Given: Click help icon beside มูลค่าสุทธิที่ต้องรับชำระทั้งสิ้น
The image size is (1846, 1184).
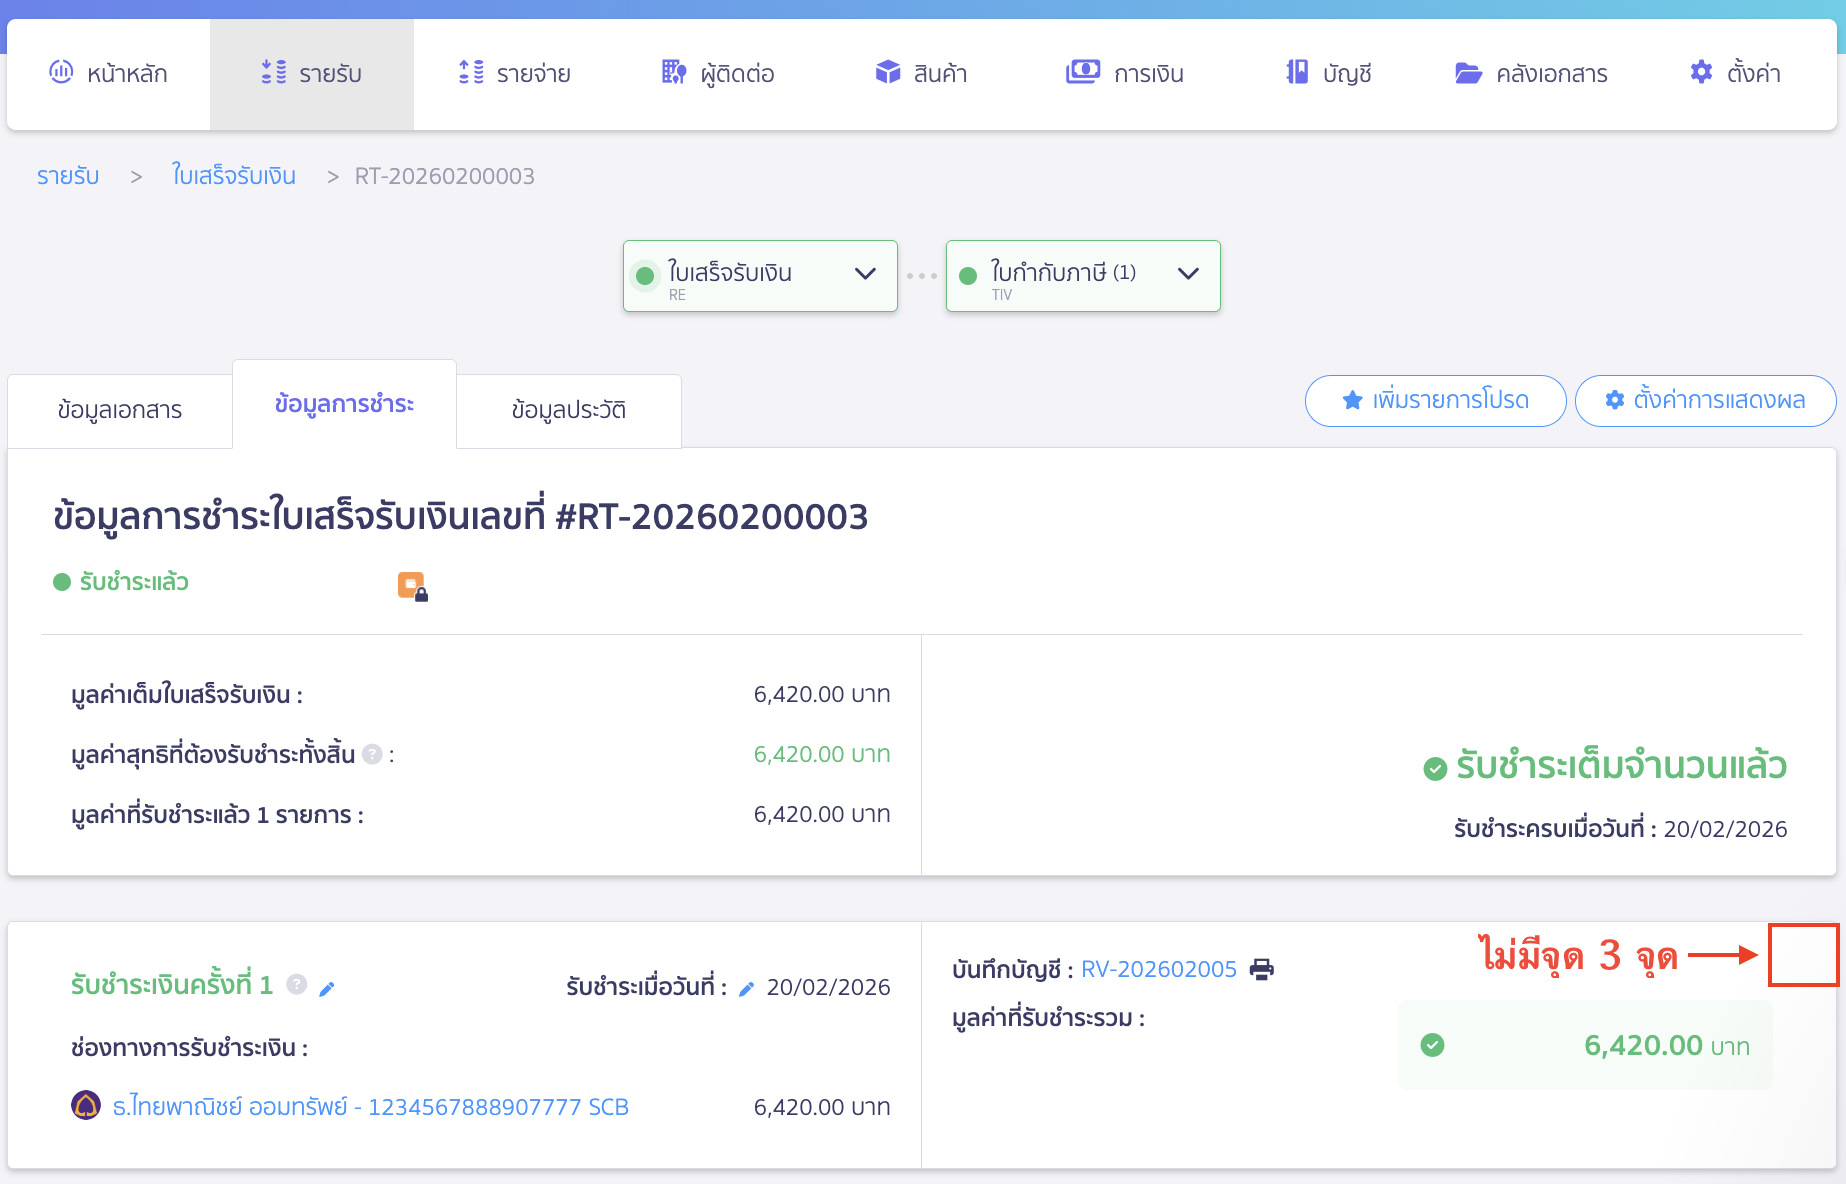Looking at the screenshot, I should [372, 755].
